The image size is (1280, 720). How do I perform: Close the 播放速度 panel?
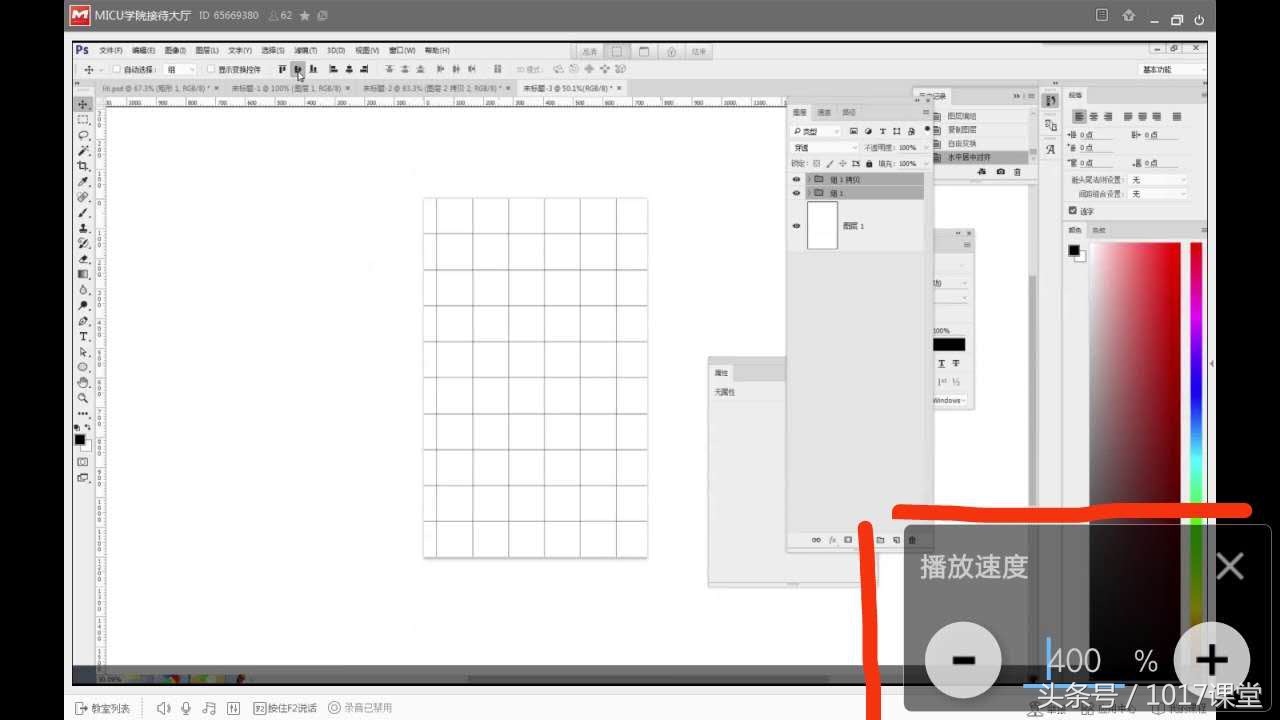[1229, 566]
